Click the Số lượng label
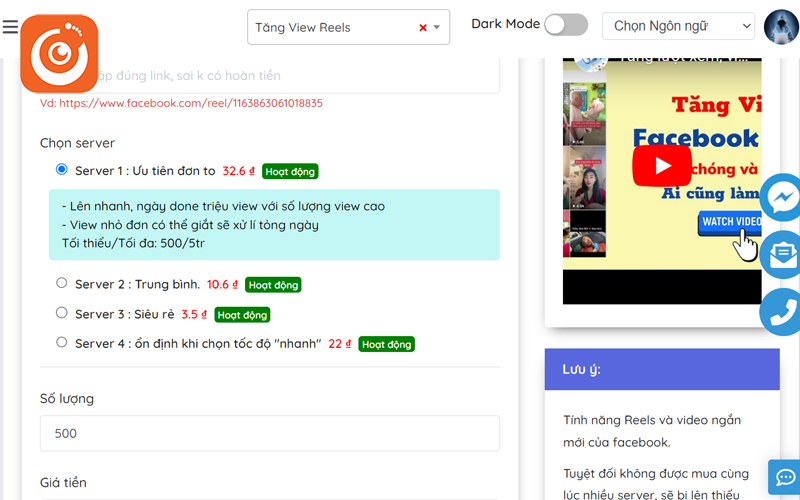Viewport: 800px width, 500px height. (x=67, y=398)
